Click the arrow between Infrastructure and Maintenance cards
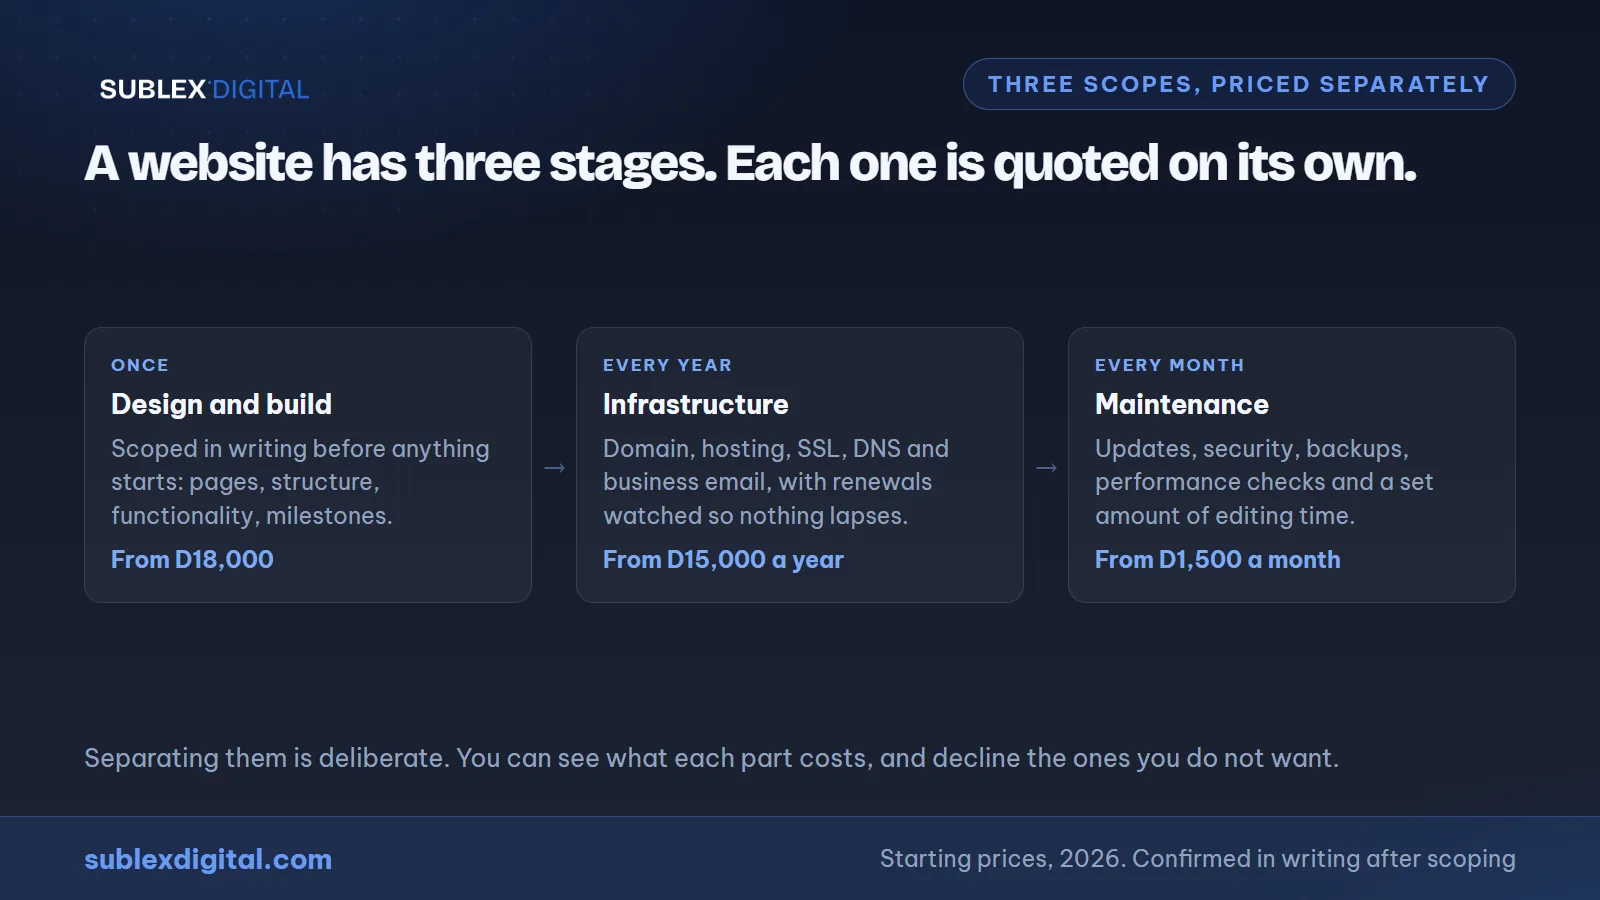 (1046, 467)
